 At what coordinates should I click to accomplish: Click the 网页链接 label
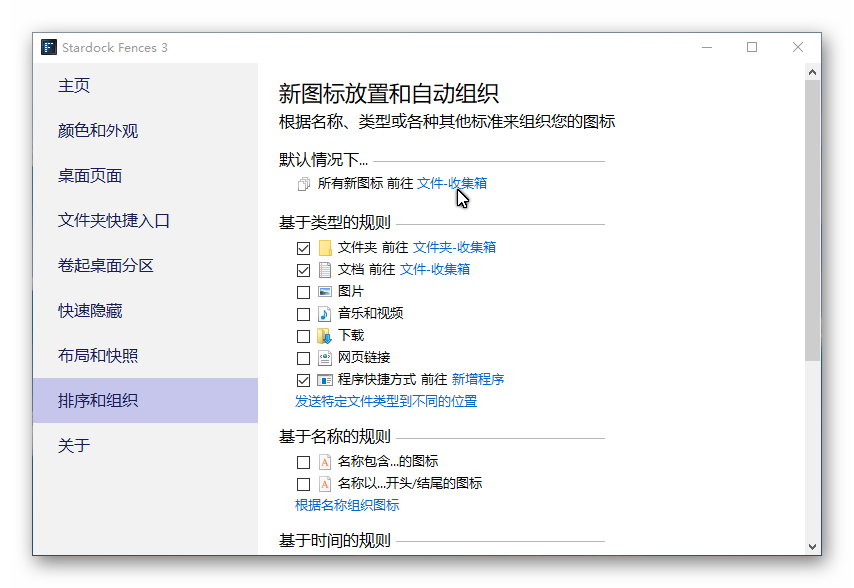(x=364, y=357)
